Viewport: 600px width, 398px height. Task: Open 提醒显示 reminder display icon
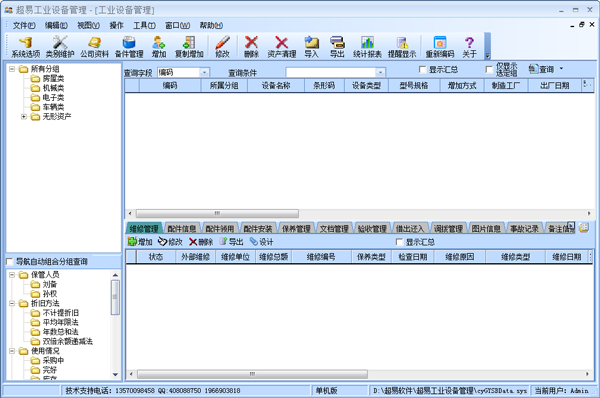tap(402, 47)
